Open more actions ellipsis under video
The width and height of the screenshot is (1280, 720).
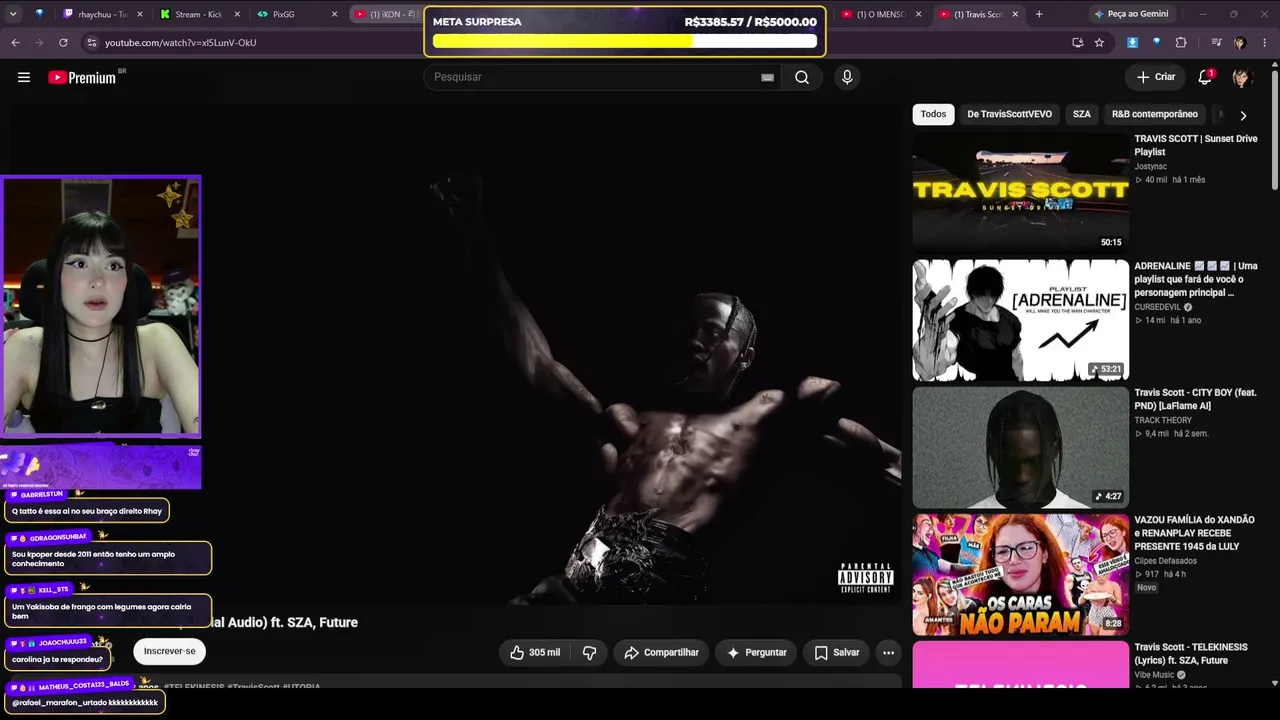[x=888, y=652]
